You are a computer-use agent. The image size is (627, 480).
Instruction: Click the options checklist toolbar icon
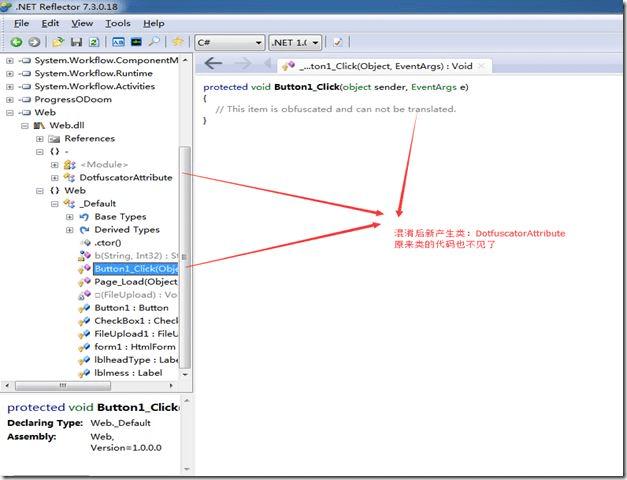click(x=337, y=42)
